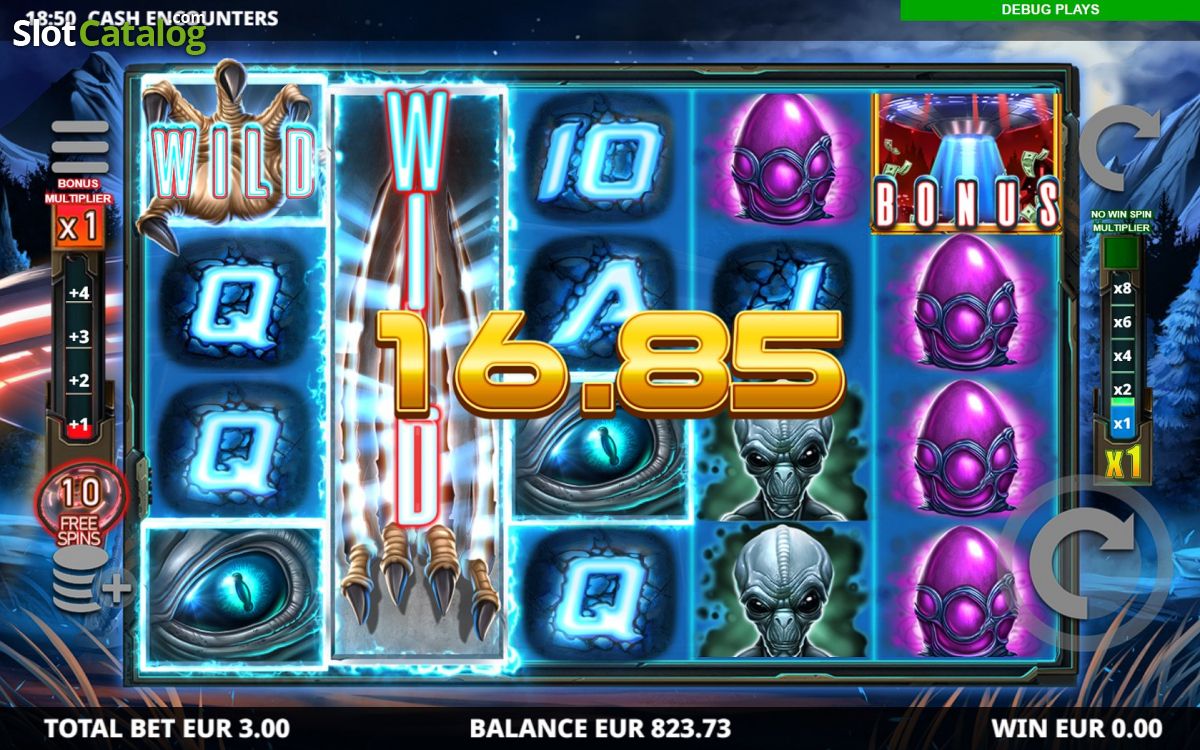Click the blue reptile eye at bottom left
This screenshot has width=1200, height=750.
pos(234,594)
